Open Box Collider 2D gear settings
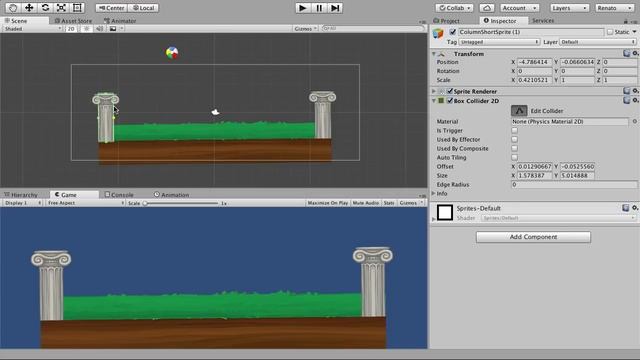Image resolution: width=640 pixels, height=360 pixels. pos(635,100)
